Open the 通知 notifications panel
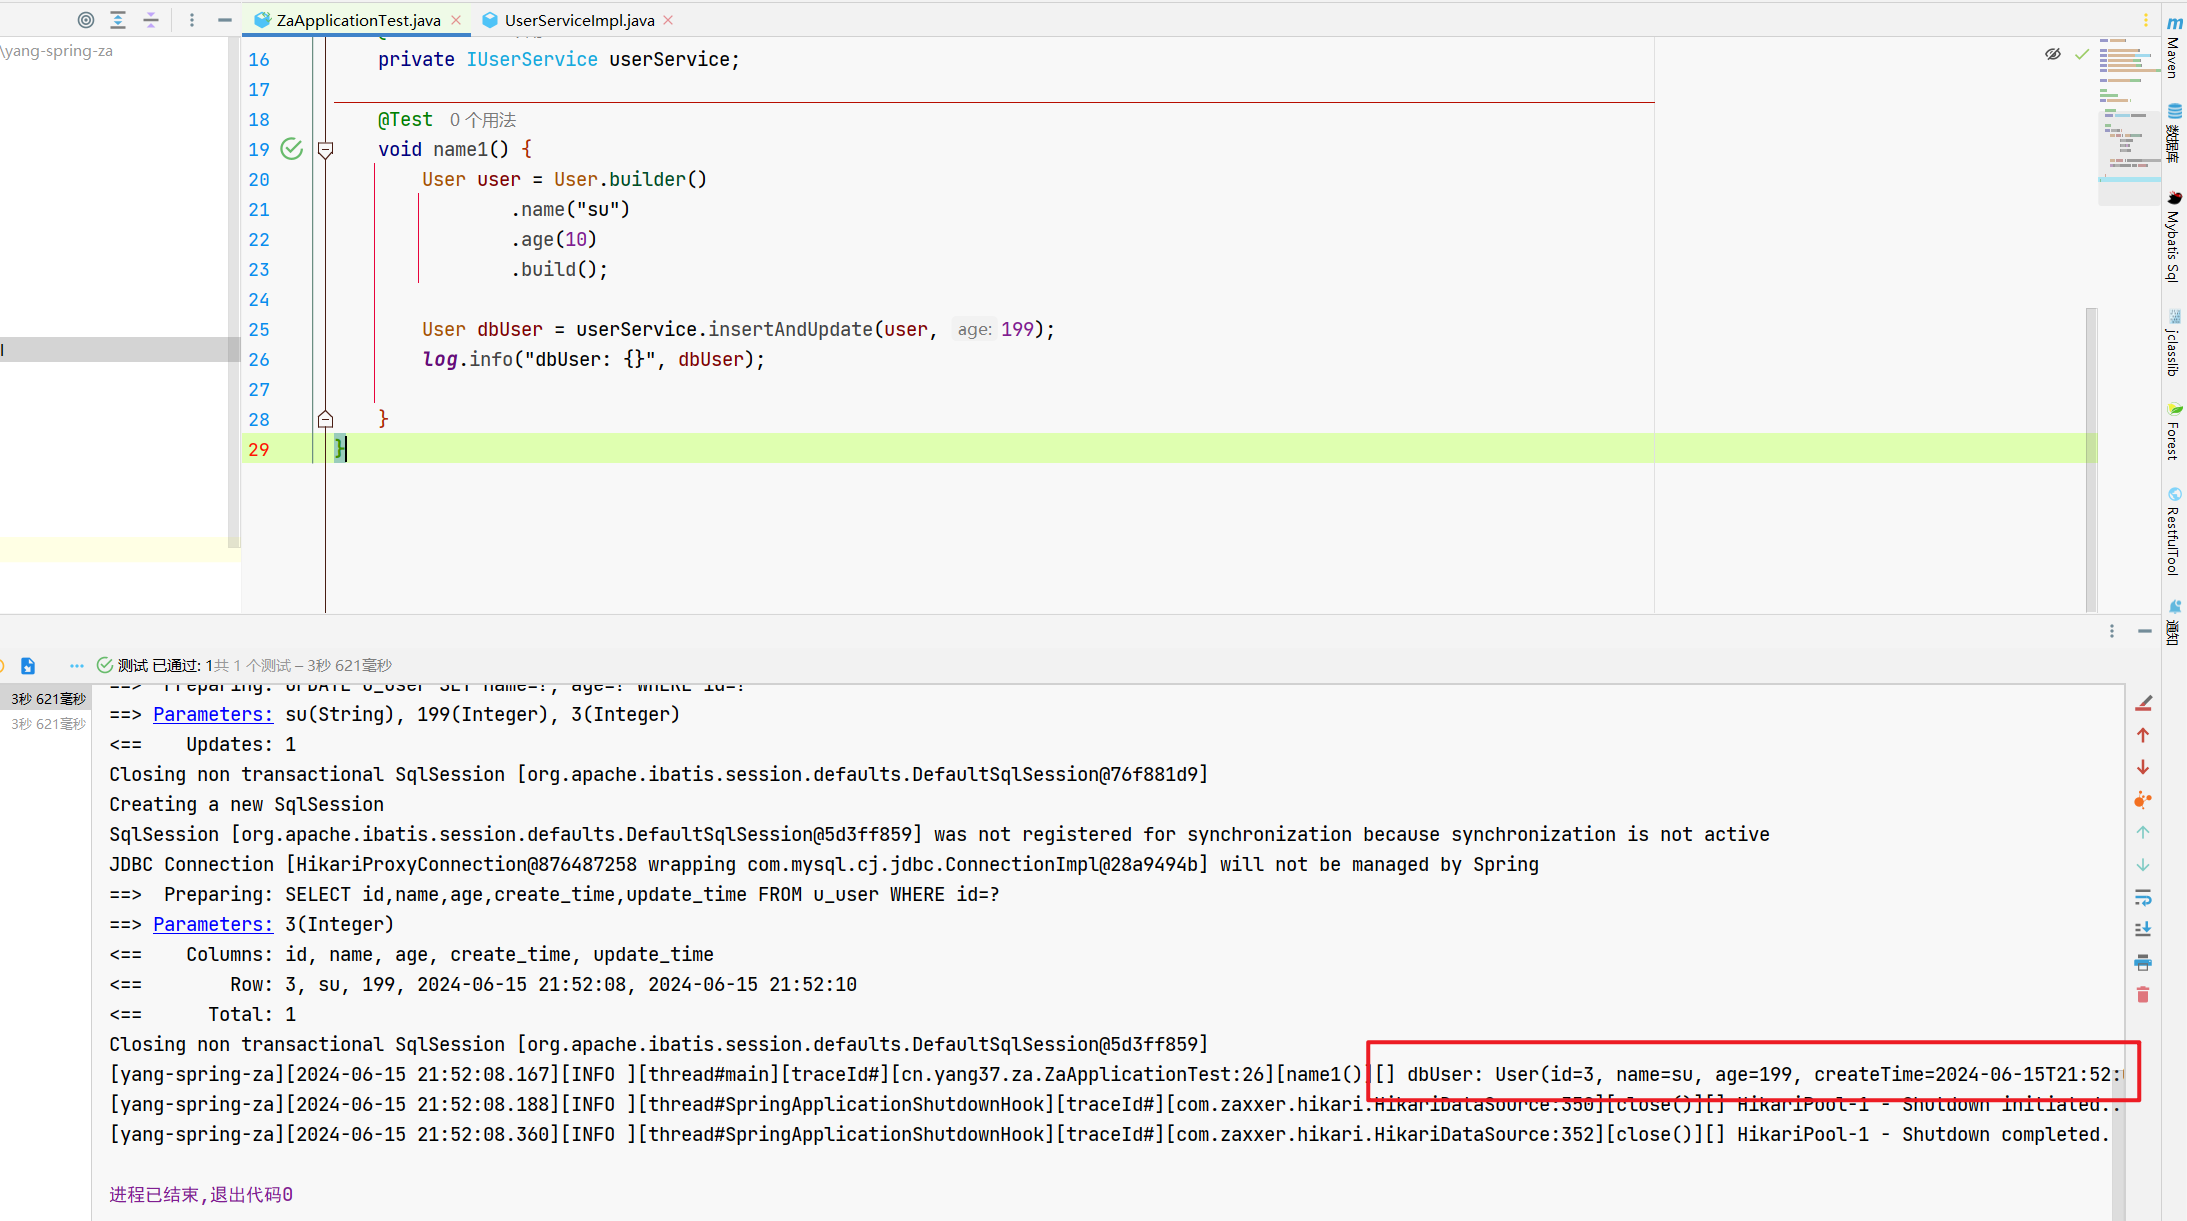Screen dimensions: 2187x1221 [x=2174, y=622]
